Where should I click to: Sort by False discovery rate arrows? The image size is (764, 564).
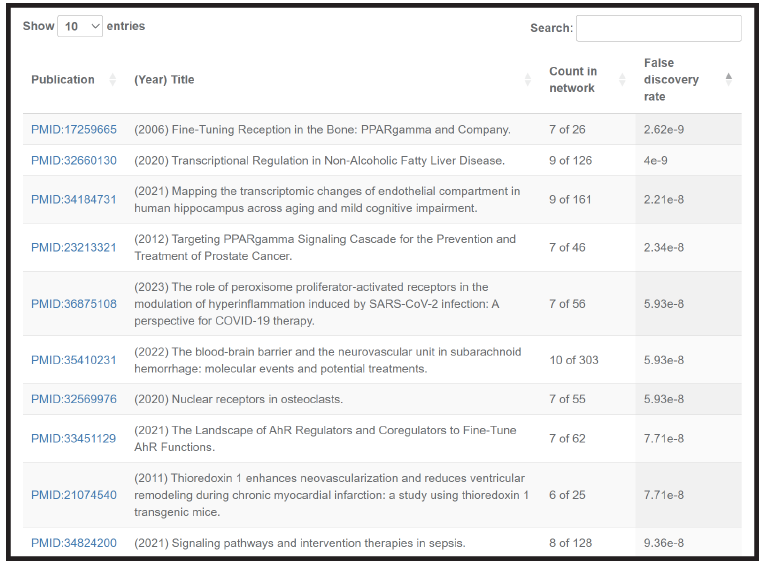click(x=728, y=79)
